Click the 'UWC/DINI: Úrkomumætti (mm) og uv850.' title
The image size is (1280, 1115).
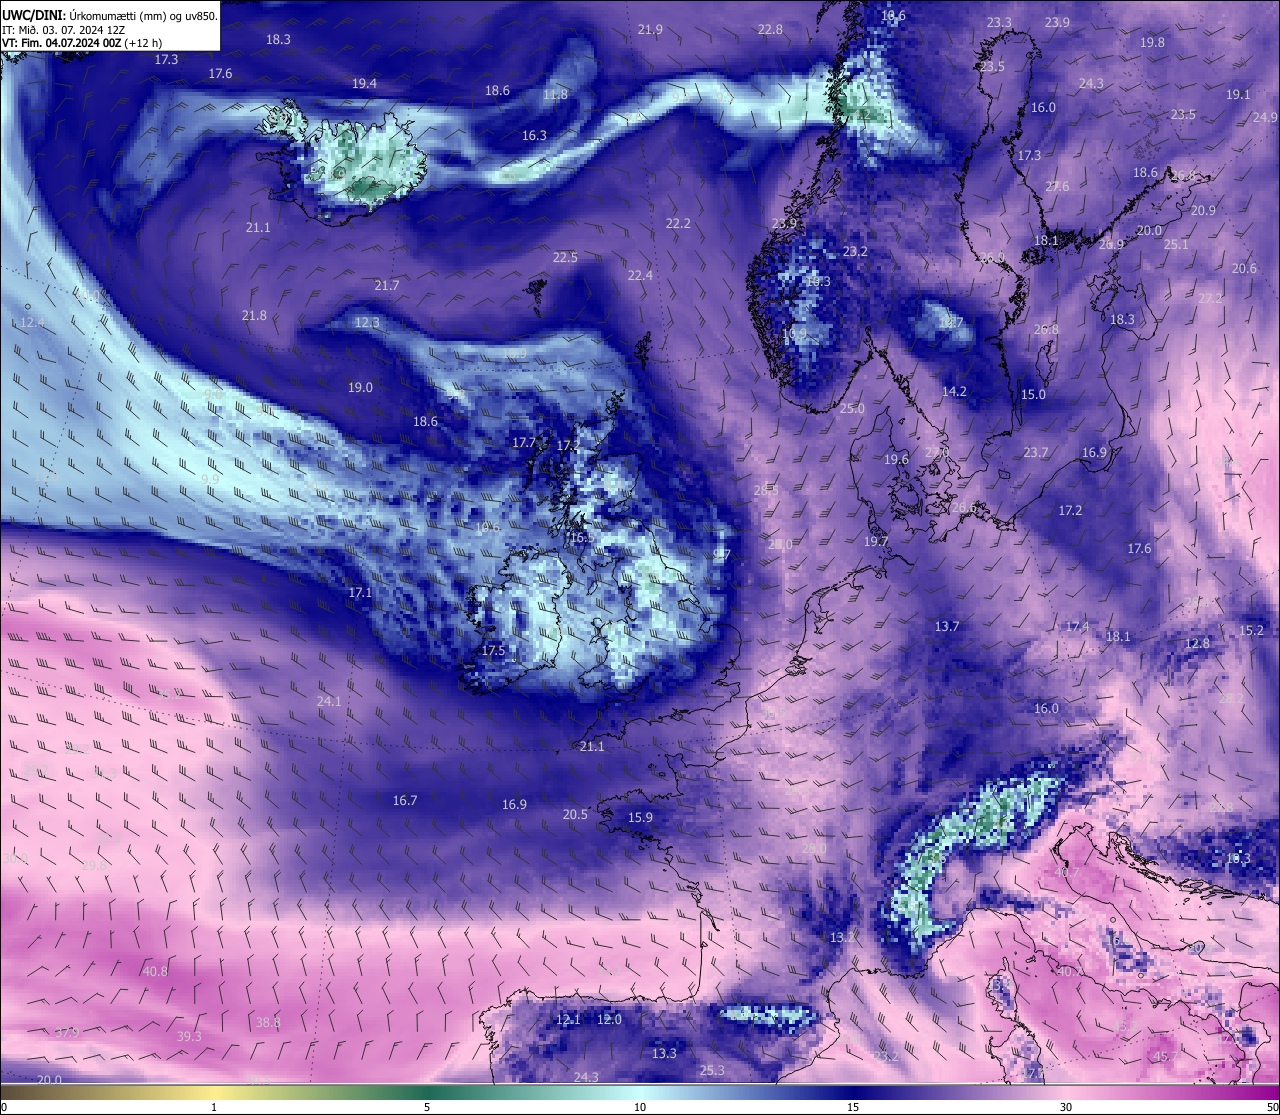click(x=109, y=16)
